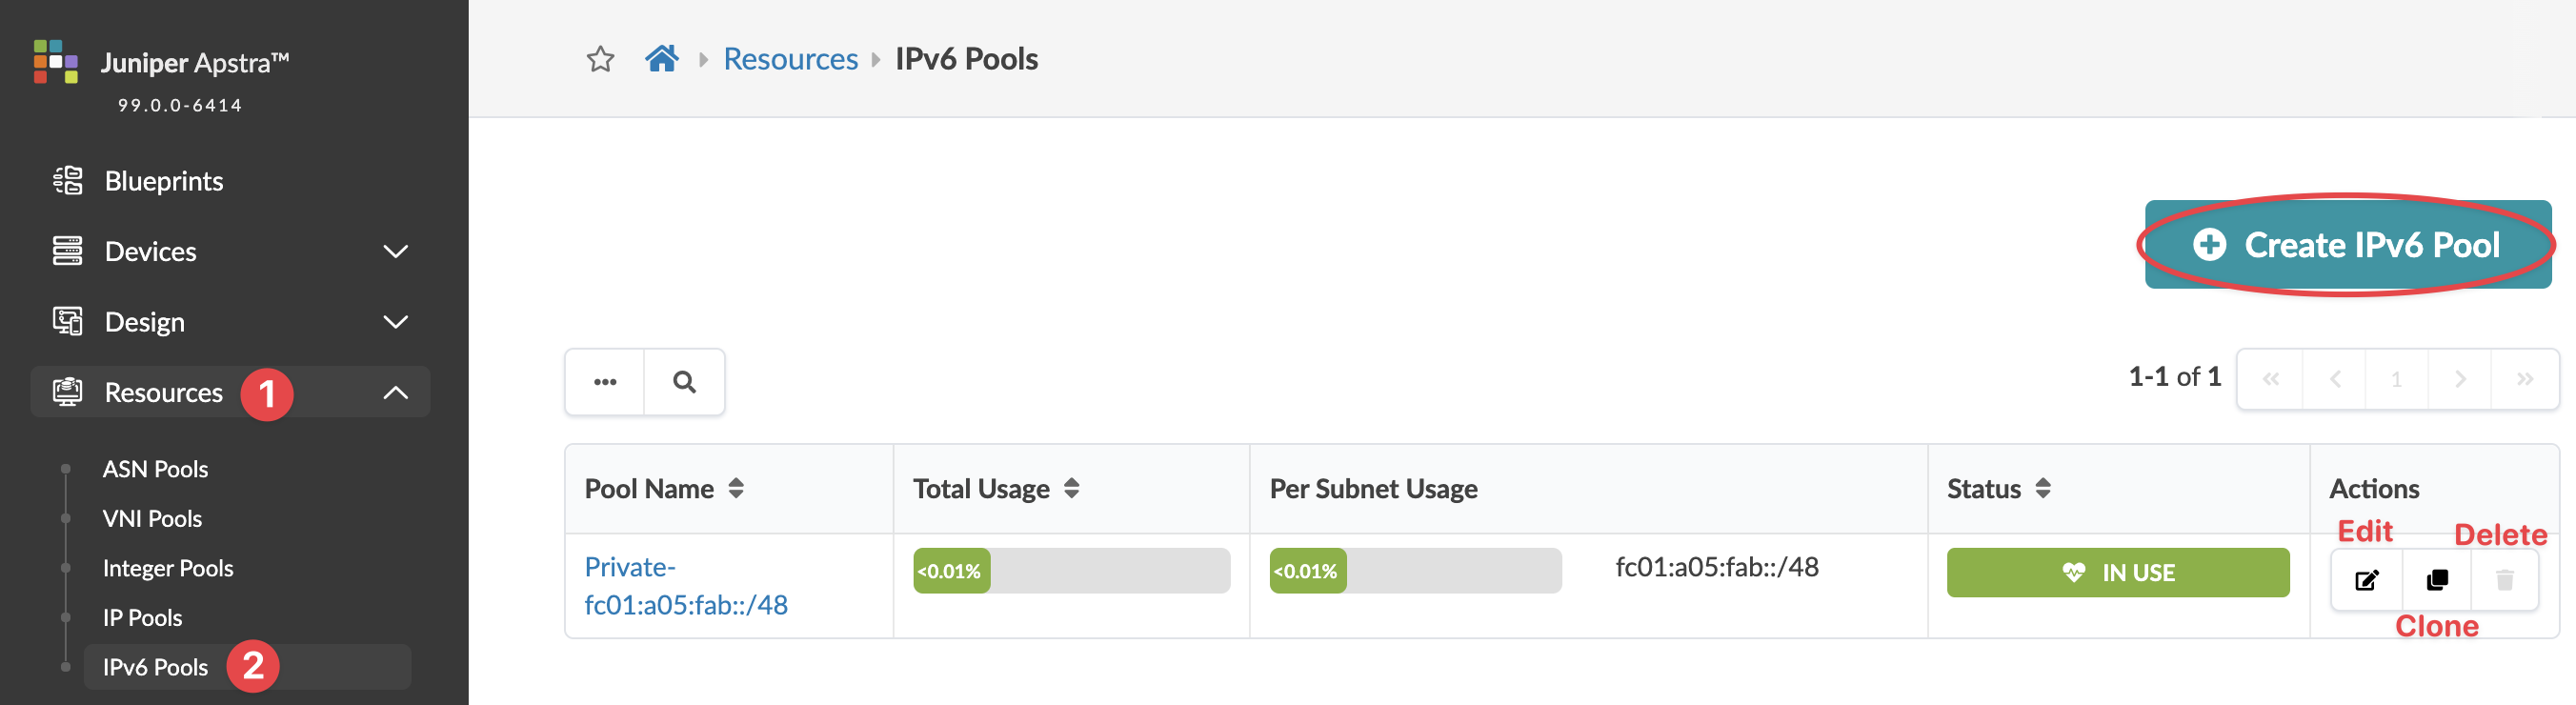Click the Create IPv6 Pool button
Viewport: 2576px width, 705px height.
(2347, 245)
